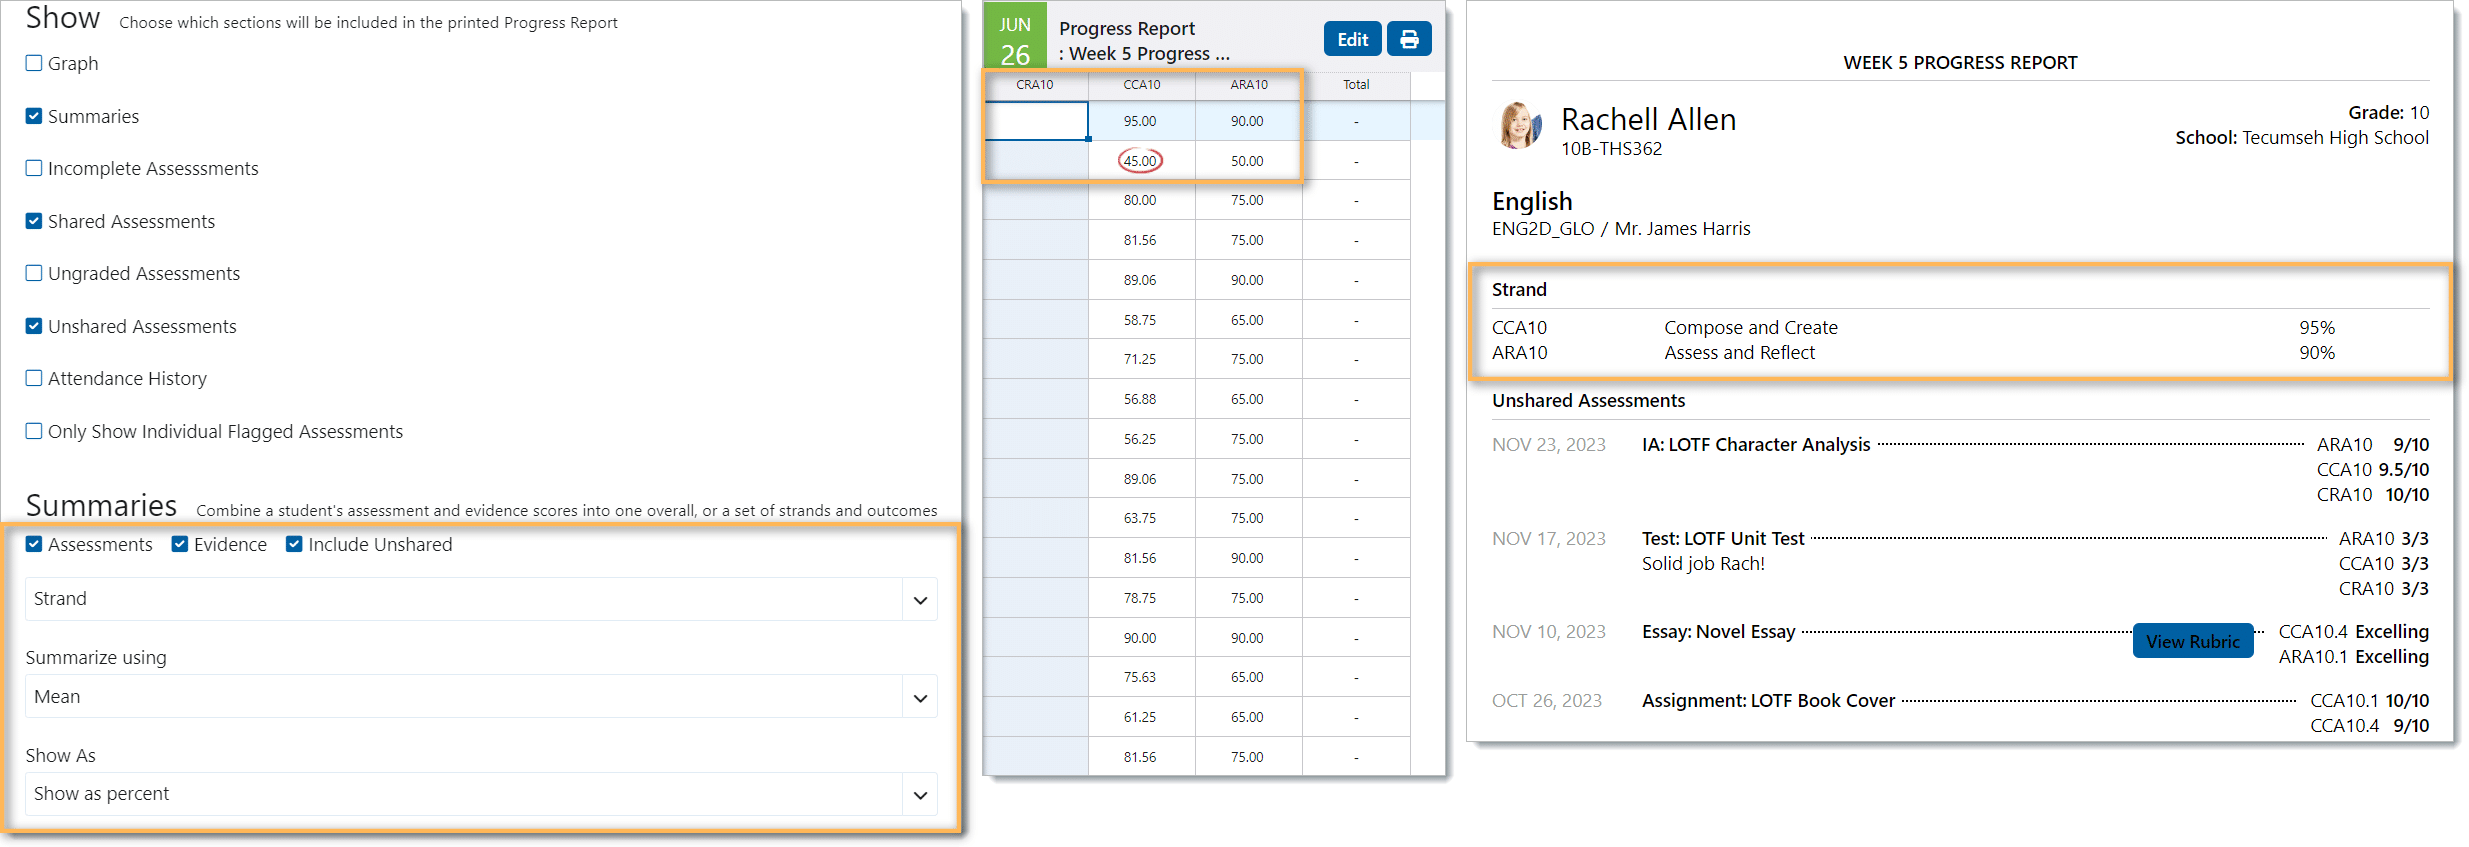Image resolution: width=2469 pixels, height=847 pixels.
Task: Toggle the Attendance History checkbox
Action: point(34,378)
